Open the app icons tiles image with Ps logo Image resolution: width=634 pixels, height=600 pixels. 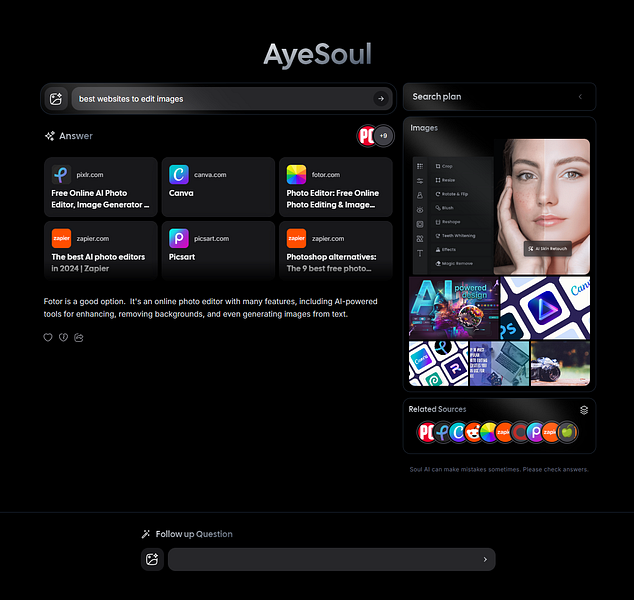545,308
